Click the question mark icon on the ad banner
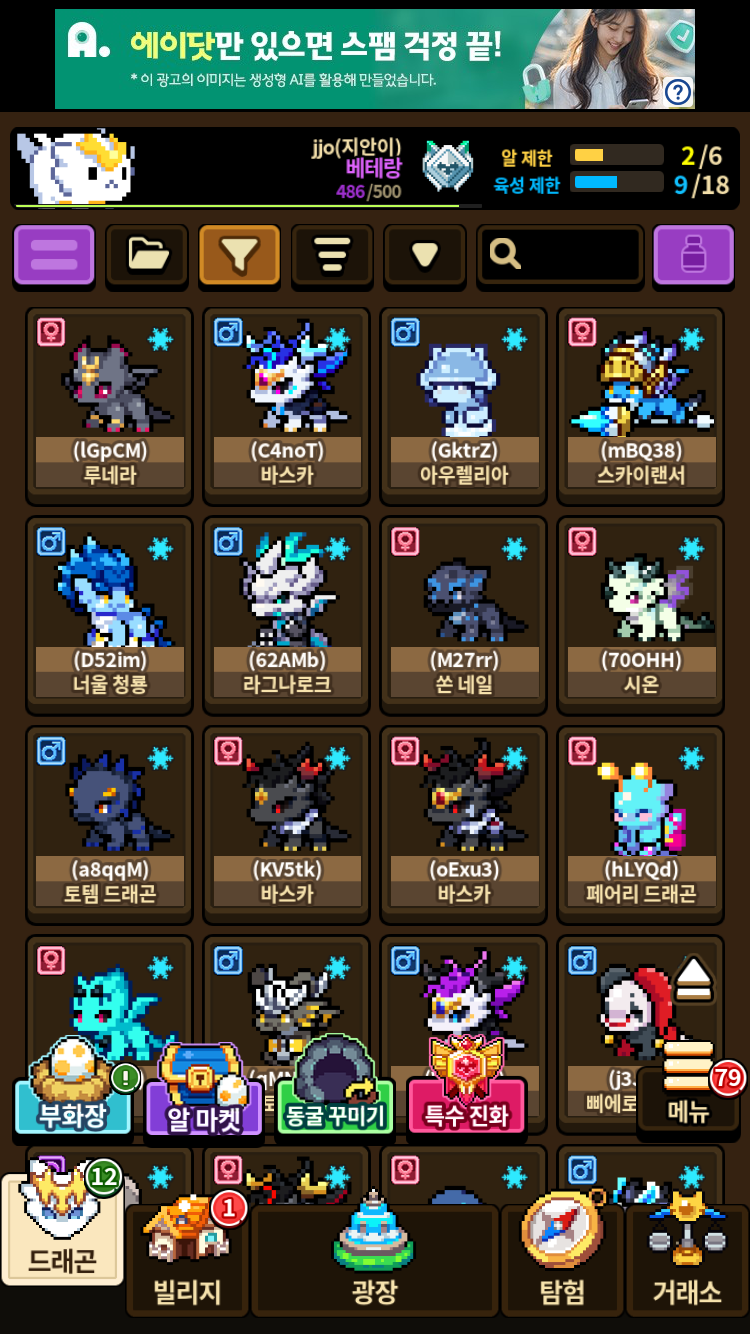Image resolution: width=750 pixels, height=1334 pixels. (678, 92)
